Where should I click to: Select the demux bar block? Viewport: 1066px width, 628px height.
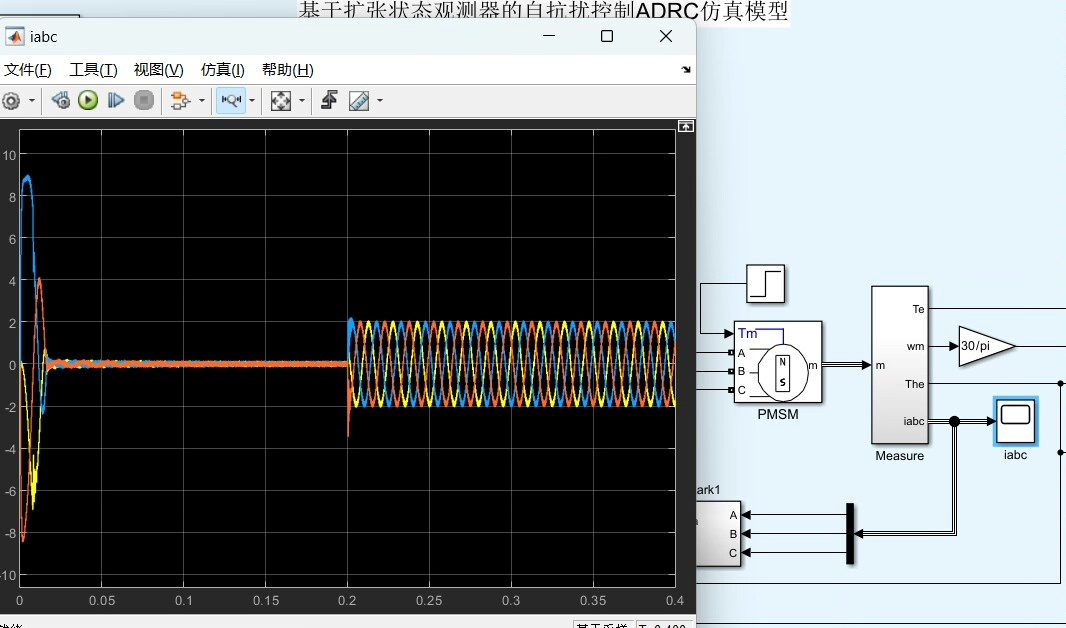[x=850, y=534]
